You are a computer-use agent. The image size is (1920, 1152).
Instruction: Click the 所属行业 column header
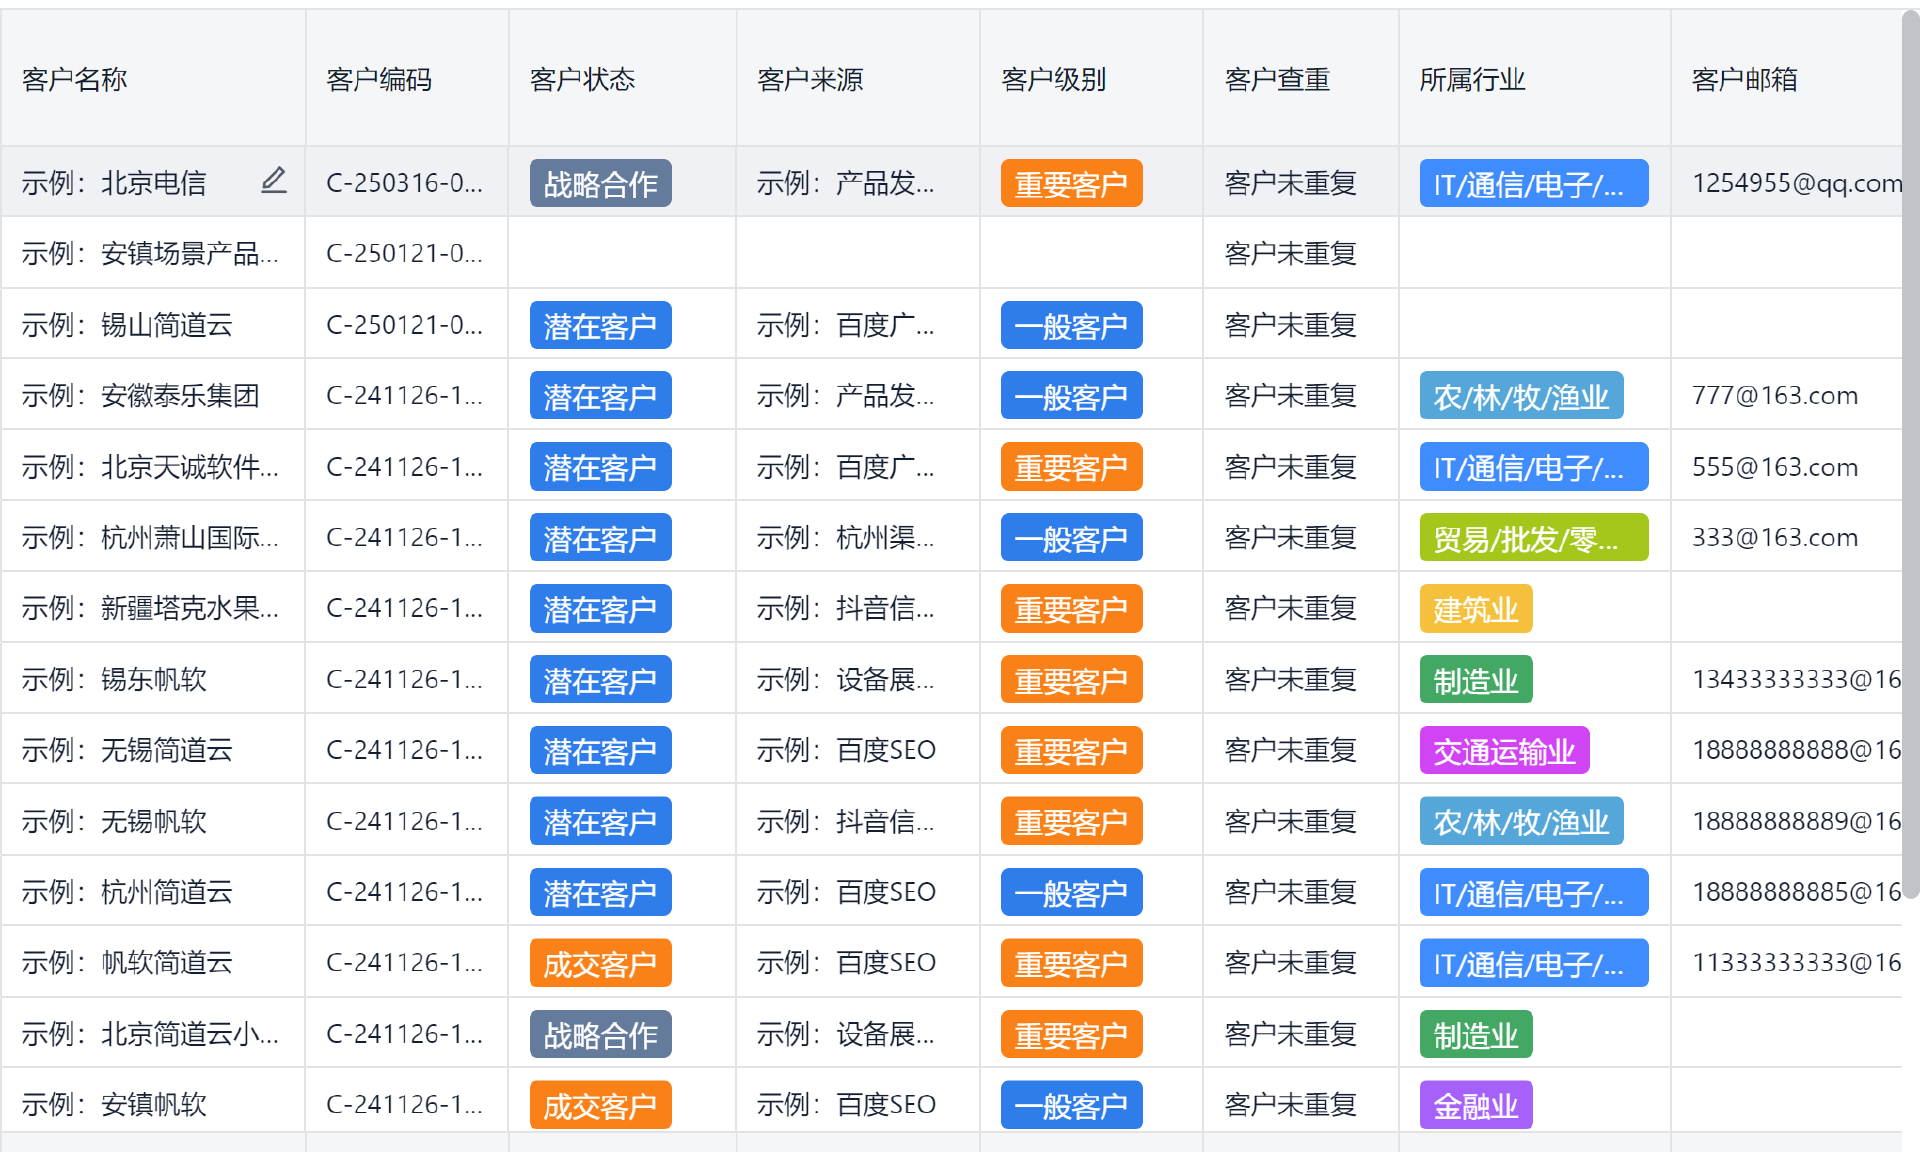[x=1472, y=80]
